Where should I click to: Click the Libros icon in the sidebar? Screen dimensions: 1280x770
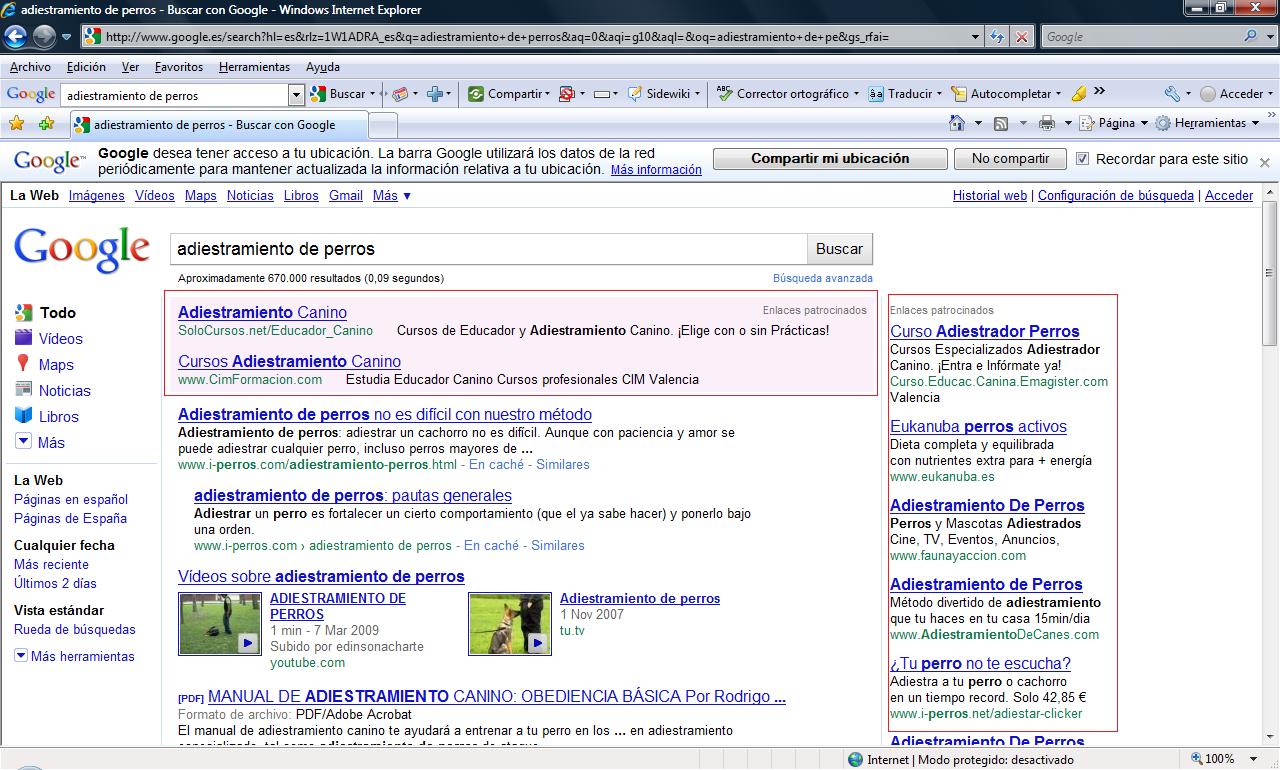click(x=23, y=416)
